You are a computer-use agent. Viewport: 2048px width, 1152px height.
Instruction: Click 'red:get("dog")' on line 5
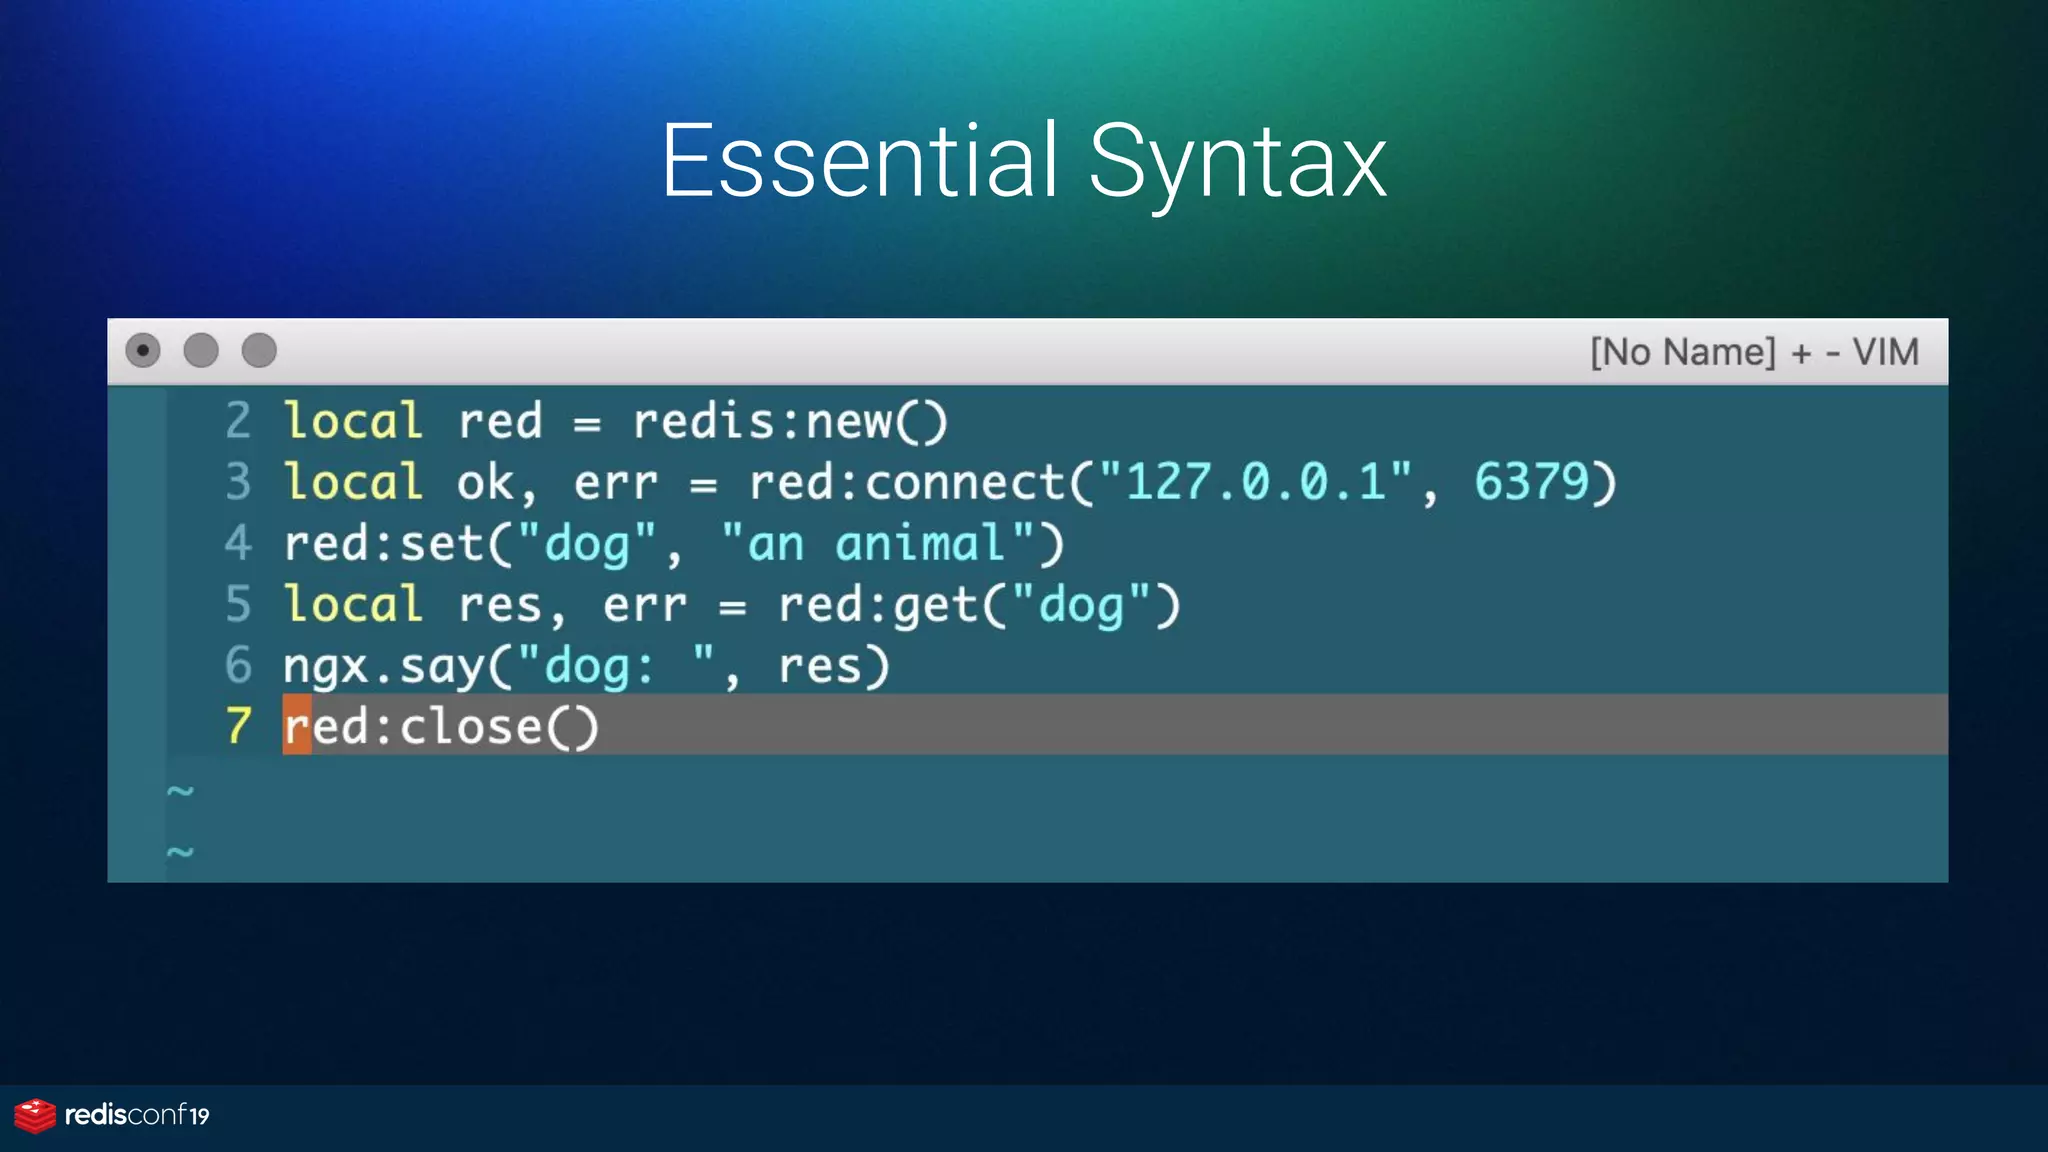pyautogui.click(x=979, y=605)
